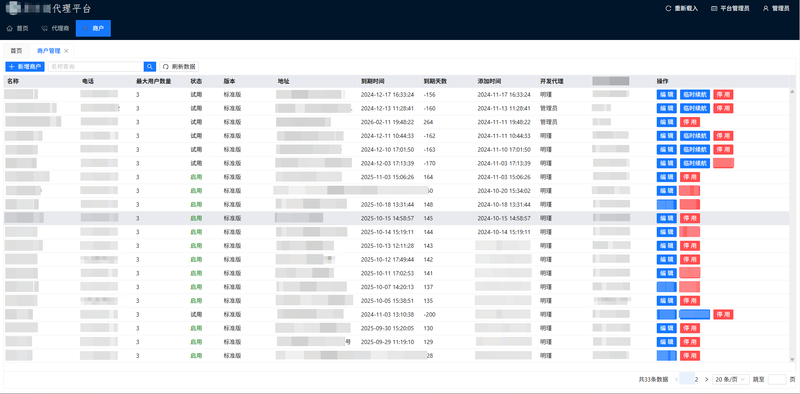Click the add new merchant button
The image size is (800, 394).
click(25, 66)
